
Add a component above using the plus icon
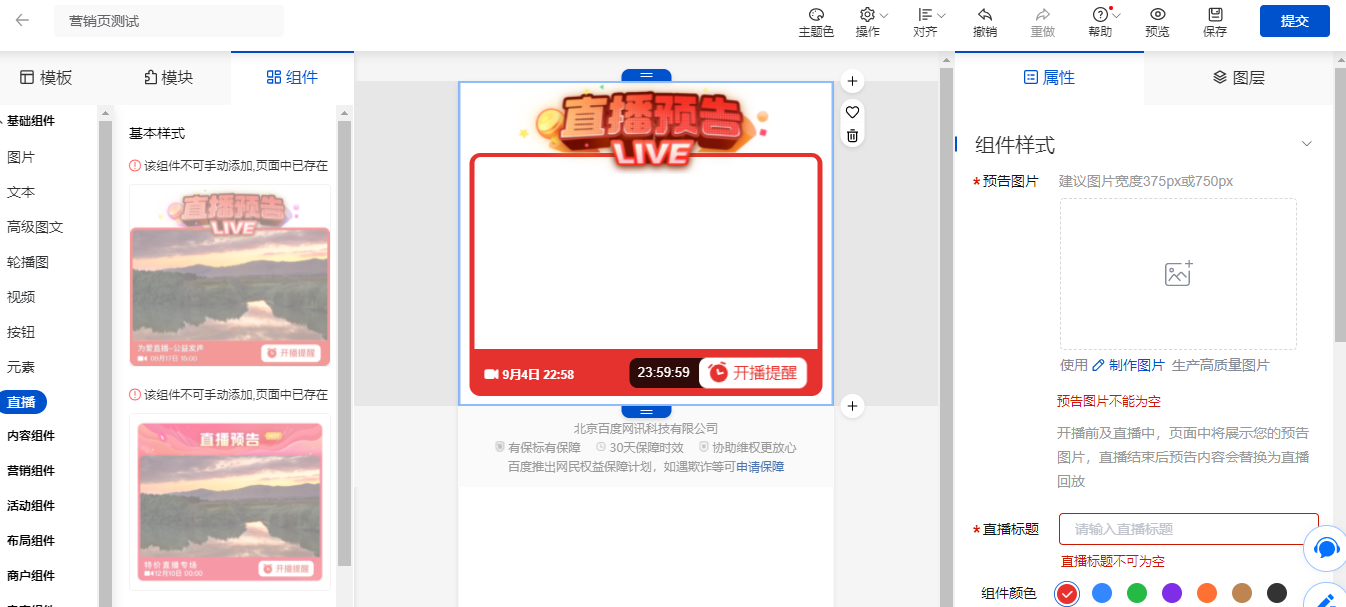(852, 81)
